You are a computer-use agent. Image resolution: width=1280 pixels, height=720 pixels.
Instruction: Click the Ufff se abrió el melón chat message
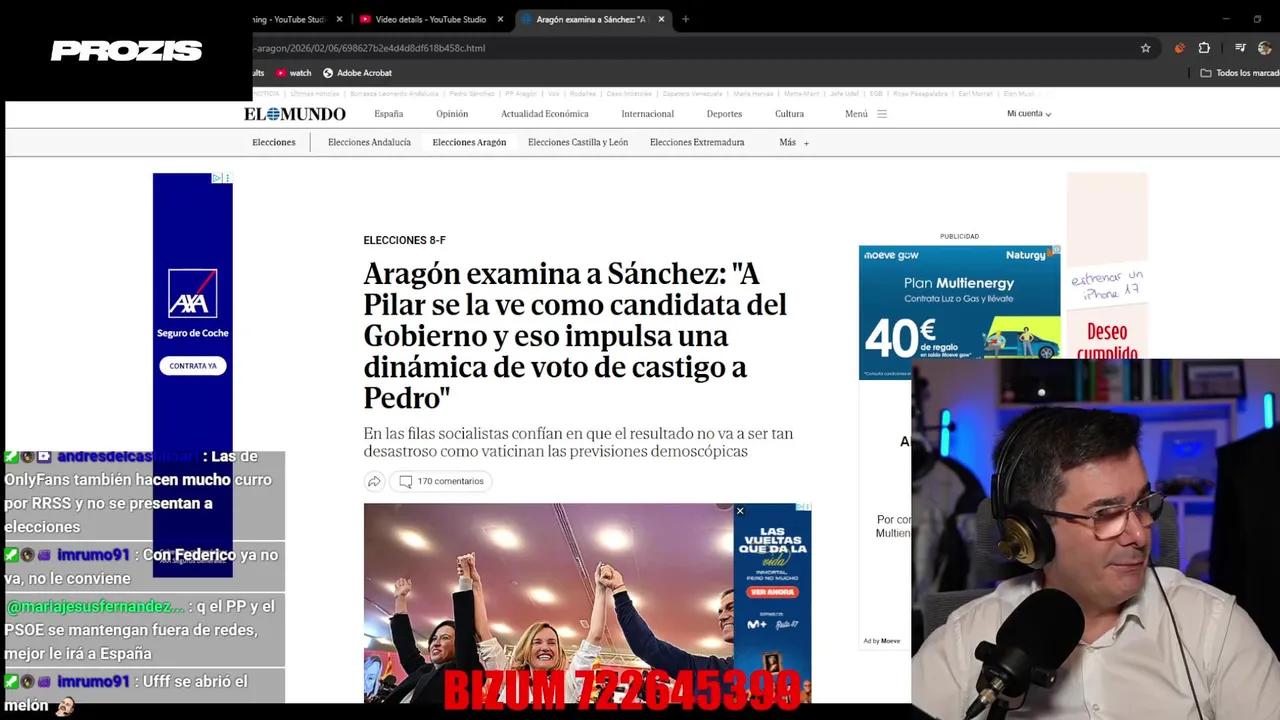[x=140, y=693]
